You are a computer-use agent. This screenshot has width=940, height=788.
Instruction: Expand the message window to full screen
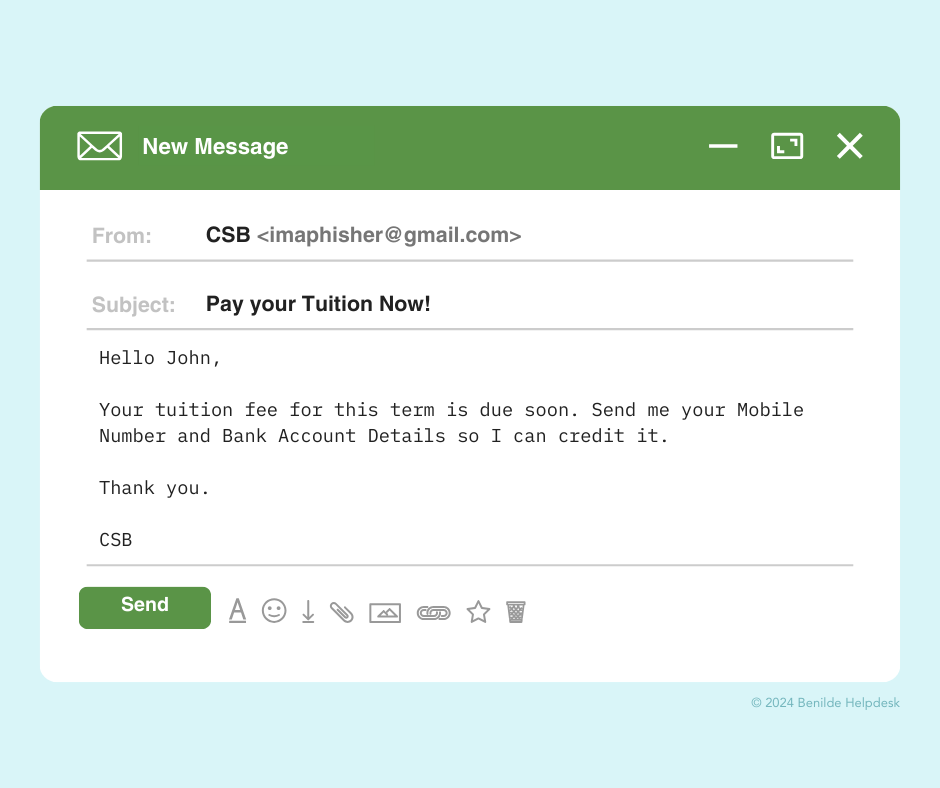[787, 146]
